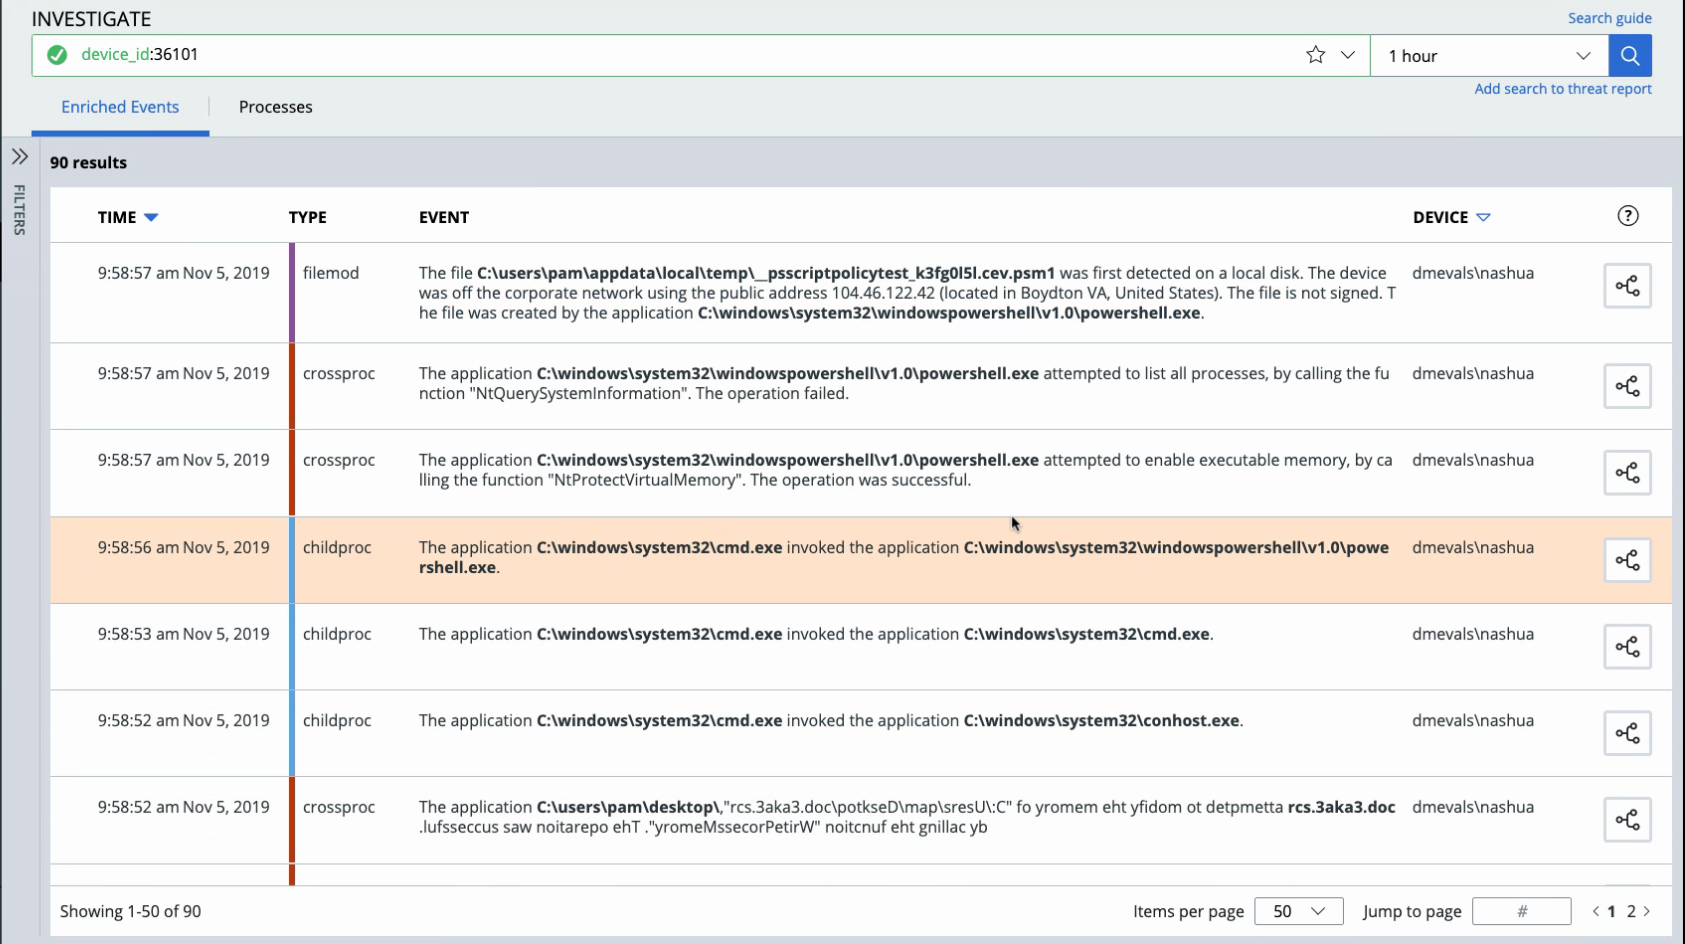Click the previous page arrow
Image resolution: width=1685 pixels, height=944 pixels.
pyautogui.click(x=1596, y=911)
